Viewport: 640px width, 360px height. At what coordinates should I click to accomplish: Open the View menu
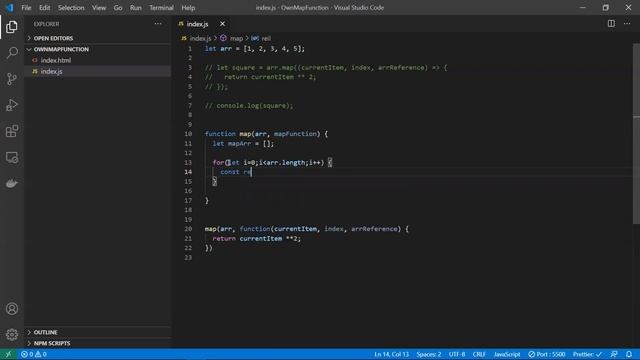point(99,8)
